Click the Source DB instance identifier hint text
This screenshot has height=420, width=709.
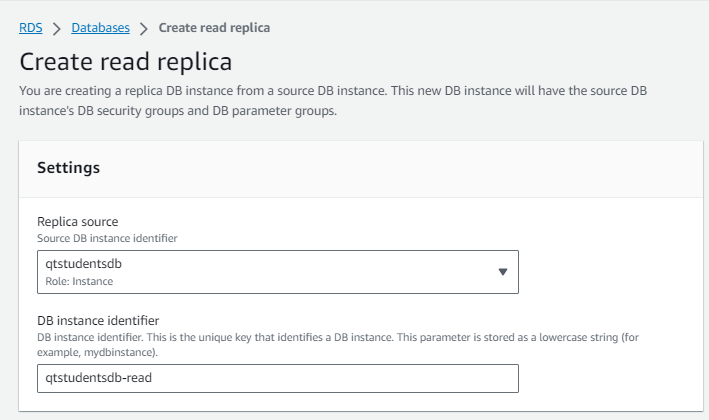click(x=107, y=238)
